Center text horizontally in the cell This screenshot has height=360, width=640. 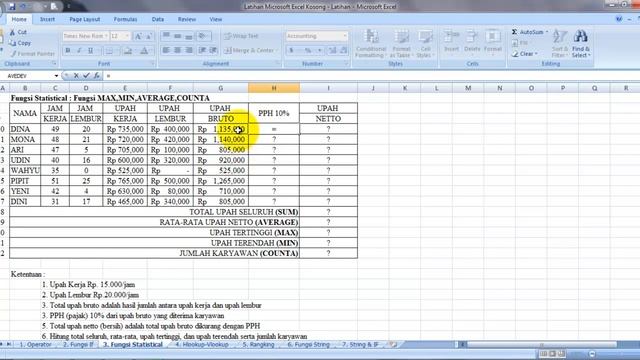click(x=178, y=50)
